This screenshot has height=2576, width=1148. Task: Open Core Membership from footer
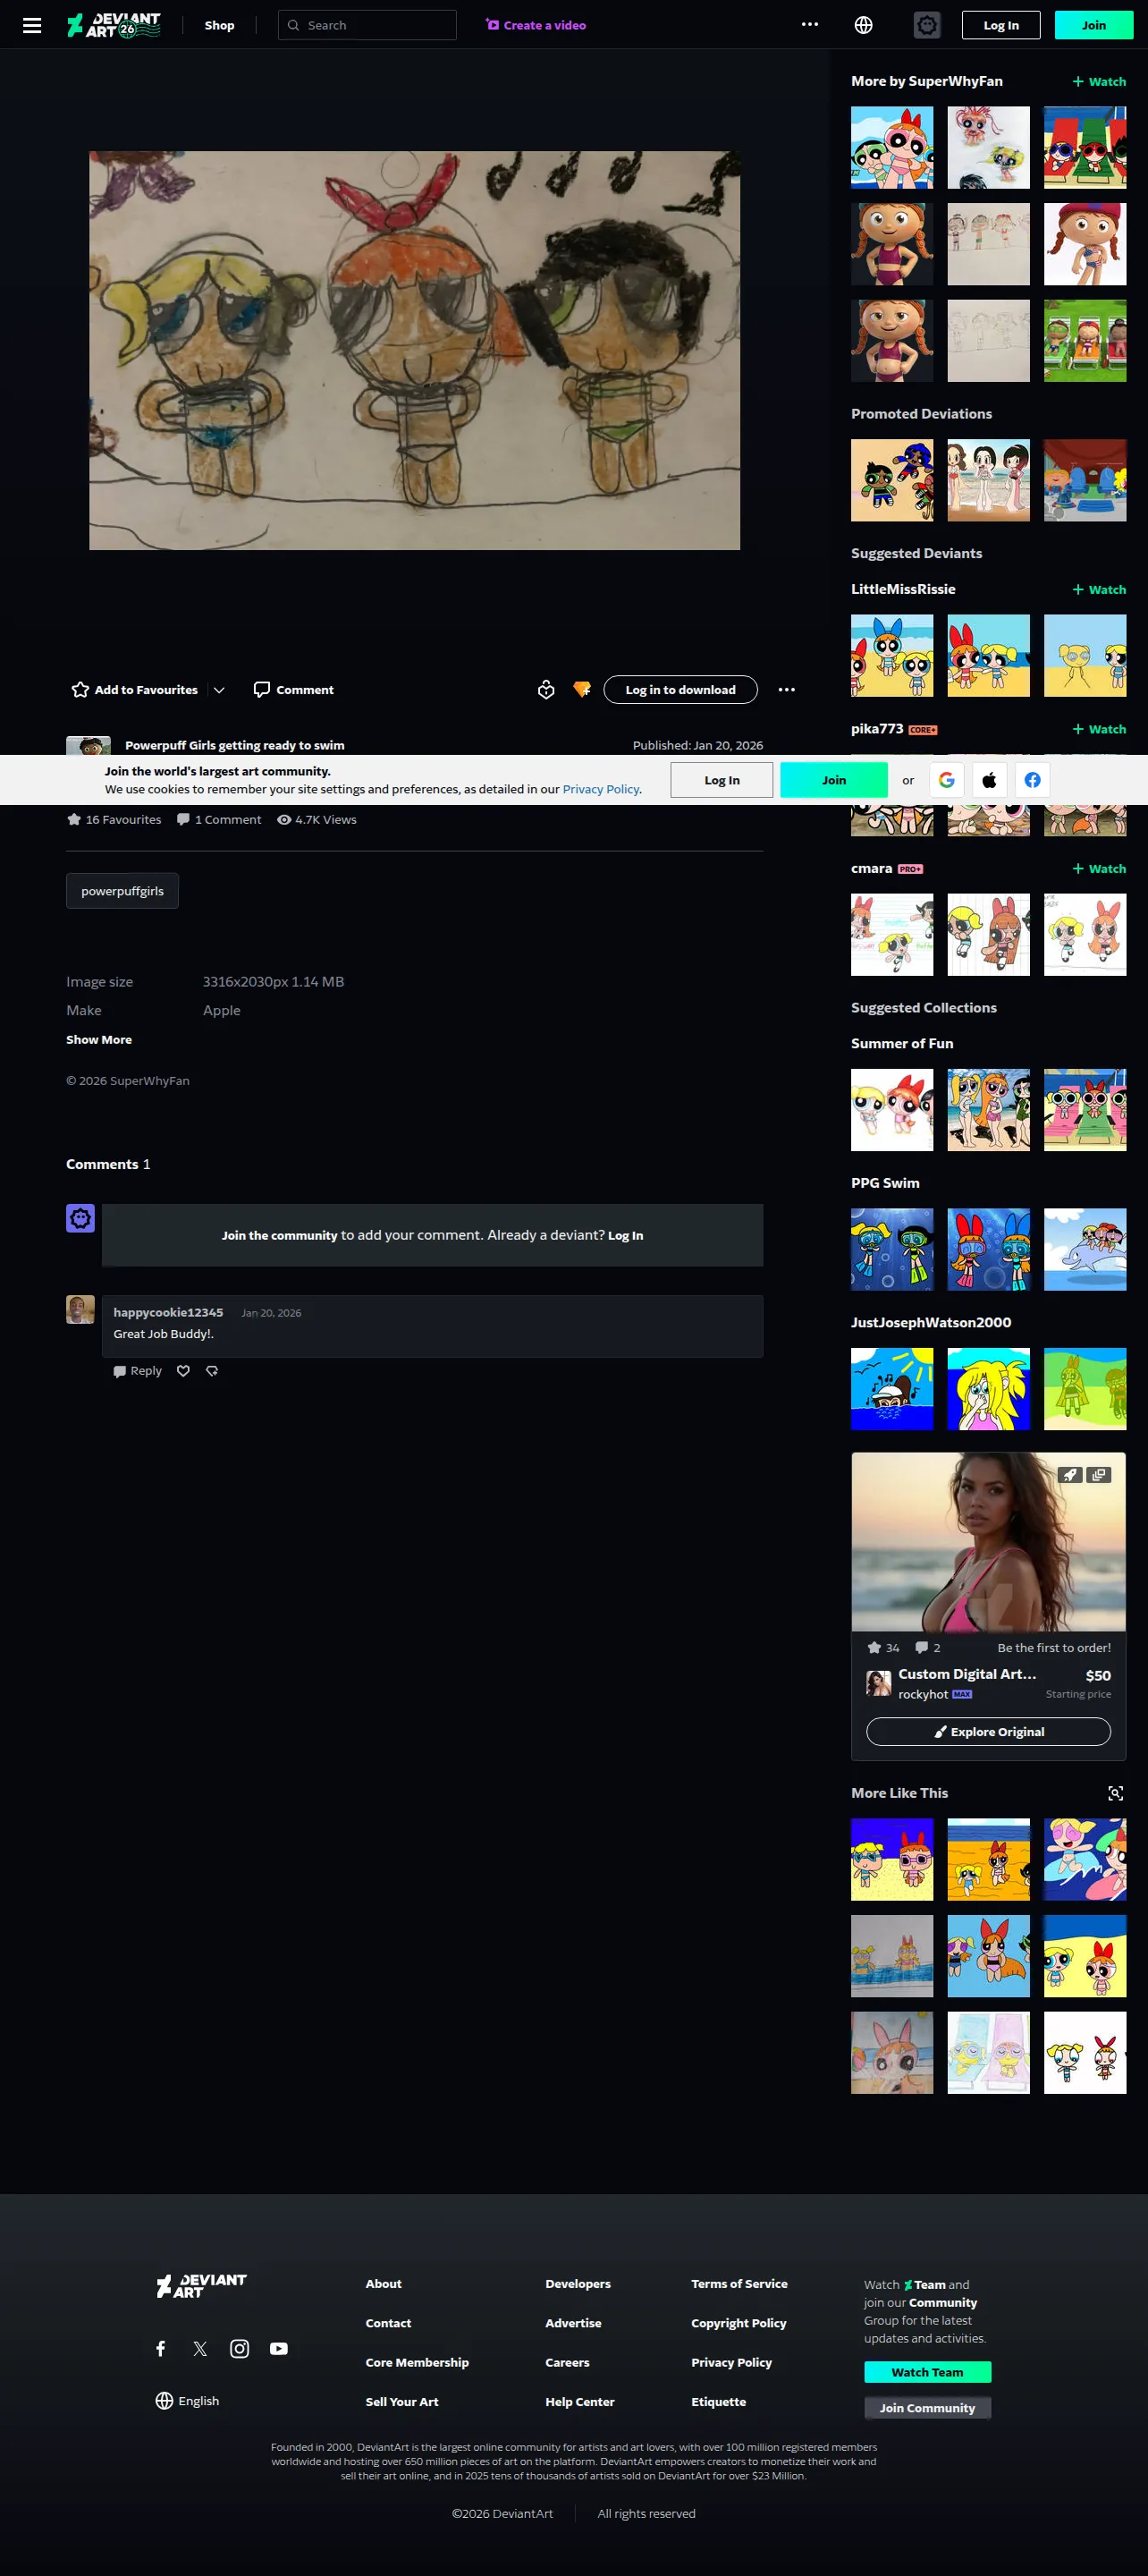tap(417, 2363)
